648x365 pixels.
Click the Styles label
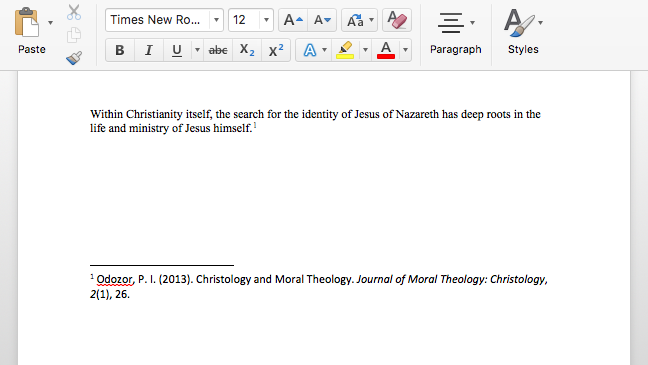point(523,49)
